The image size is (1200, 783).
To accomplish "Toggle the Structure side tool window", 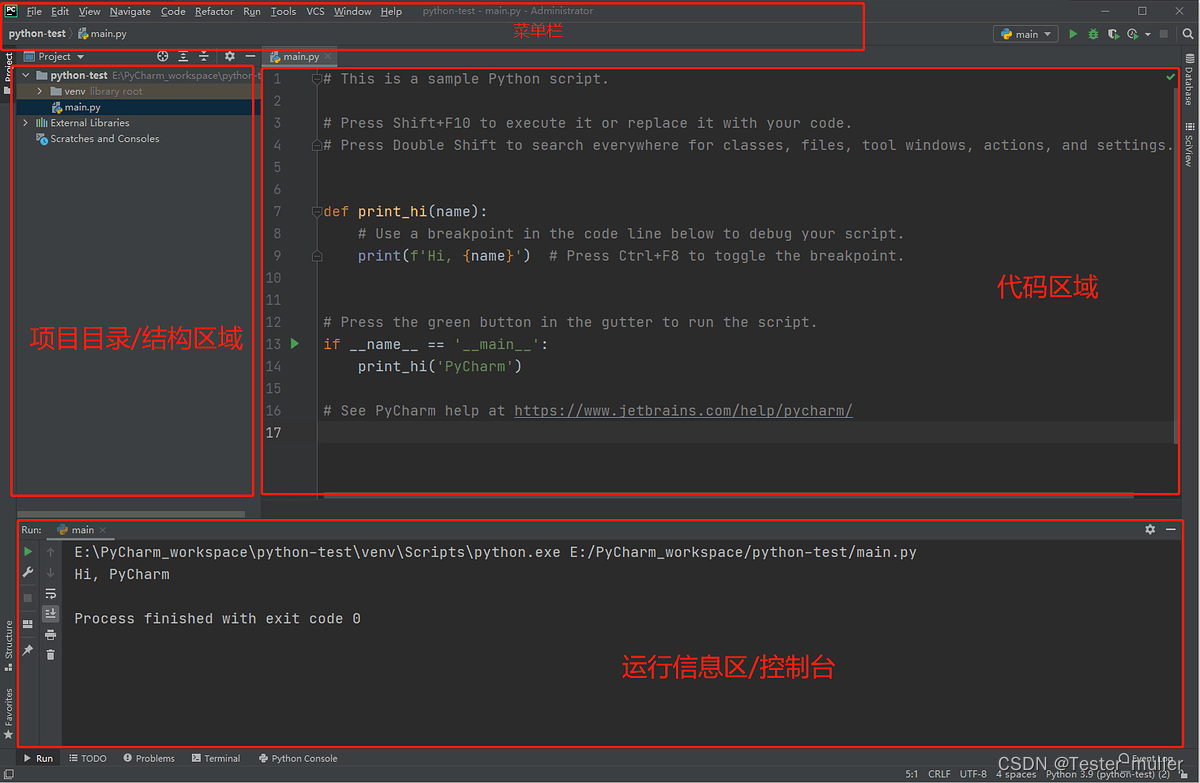I will point(8,646).
